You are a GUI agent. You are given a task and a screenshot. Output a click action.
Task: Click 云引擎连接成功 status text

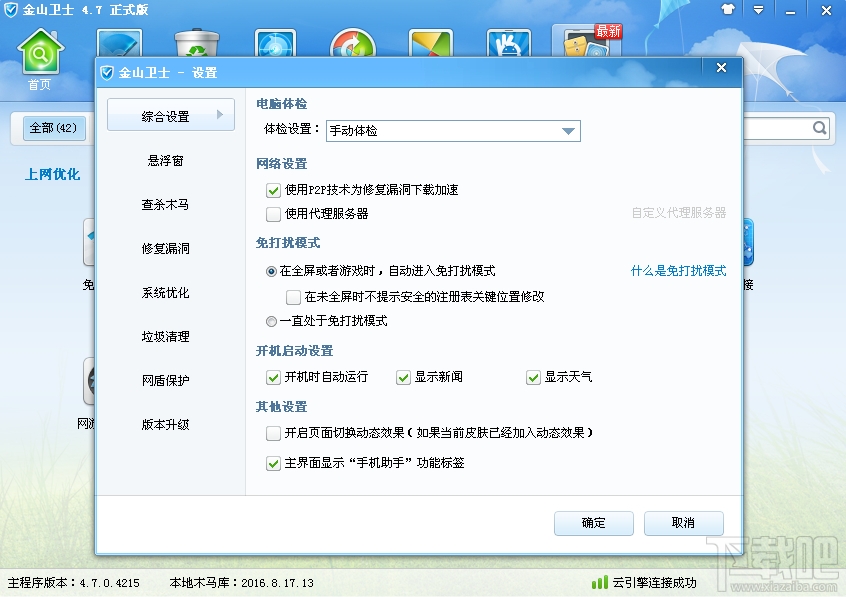[654, 583]
